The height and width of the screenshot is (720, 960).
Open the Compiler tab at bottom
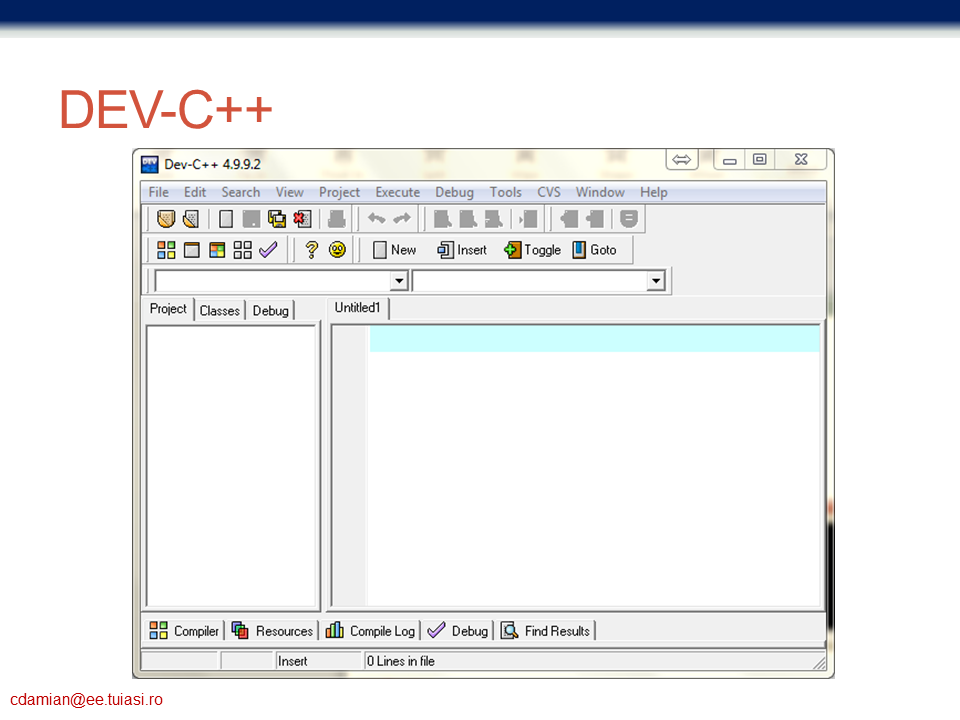(184, 631)
